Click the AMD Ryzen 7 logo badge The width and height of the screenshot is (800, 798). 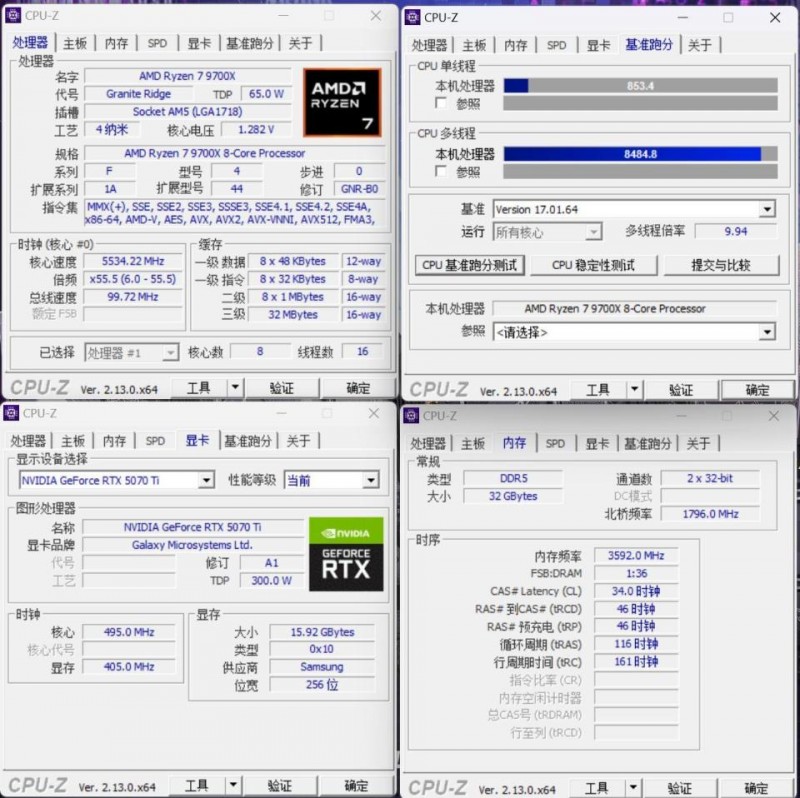point(342,103)
